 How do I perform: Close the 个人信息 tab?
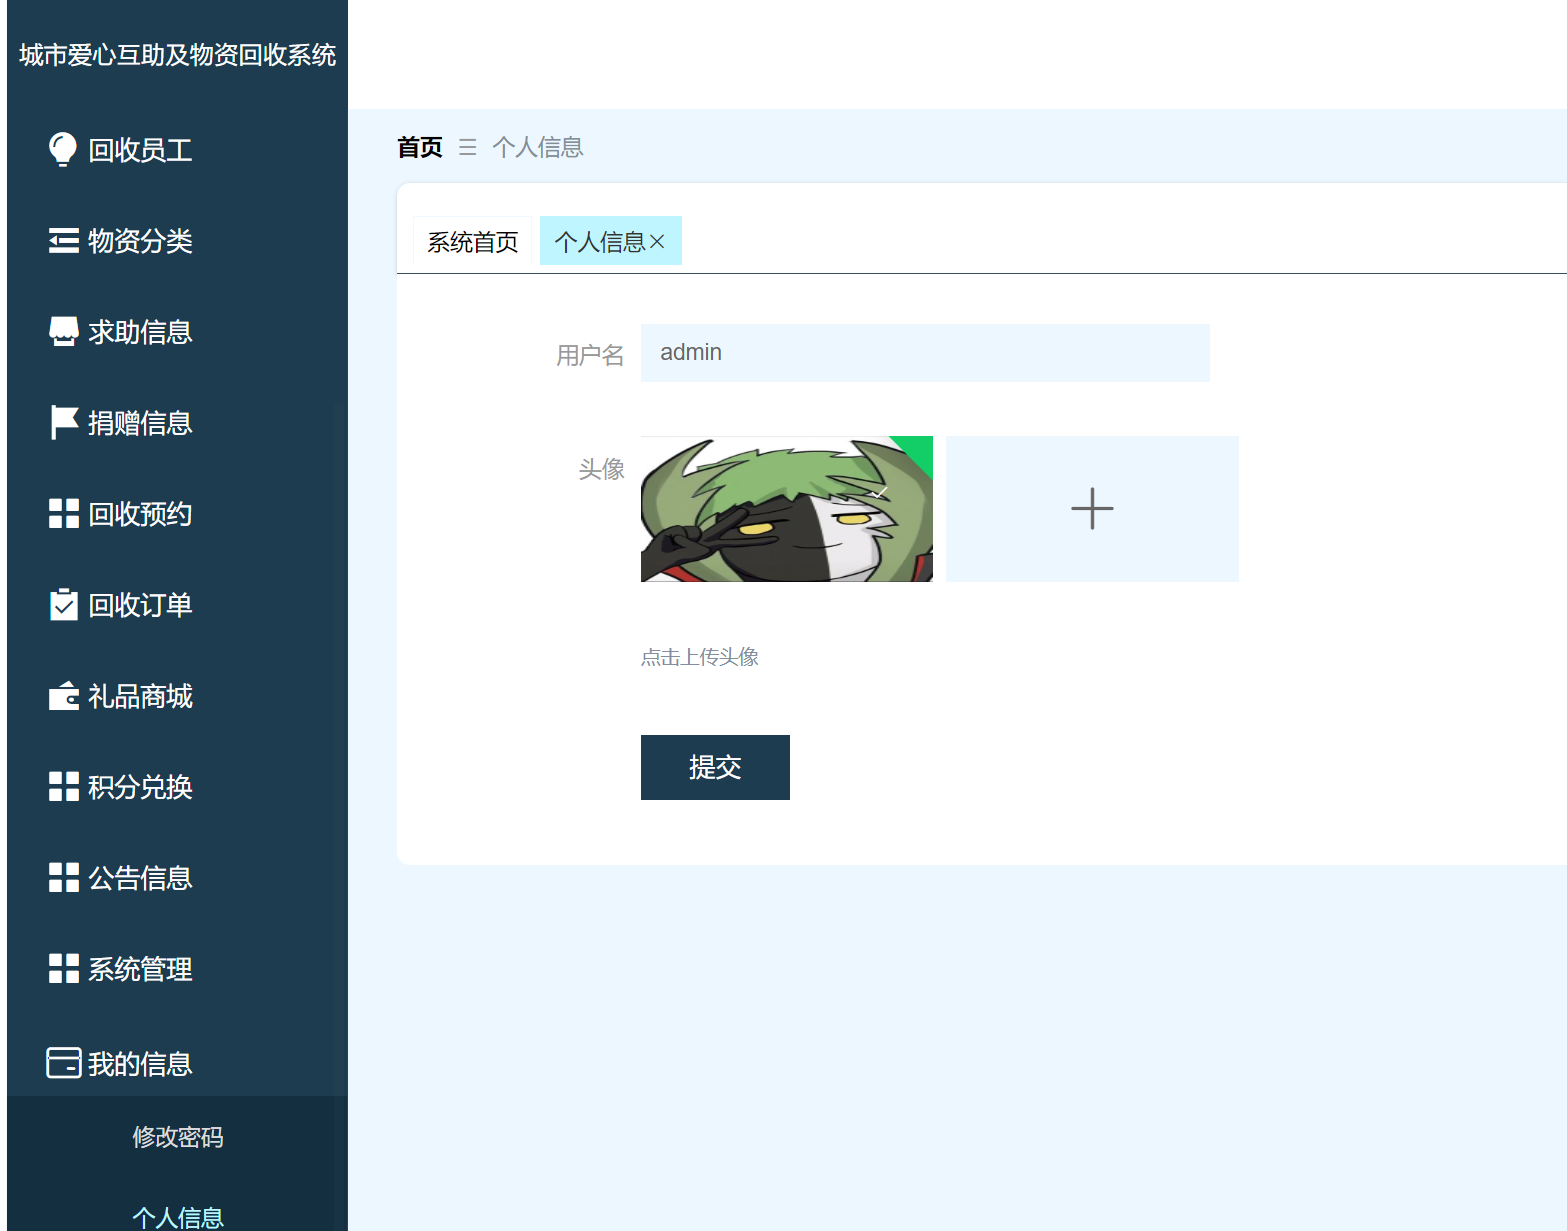pos(658,240)
